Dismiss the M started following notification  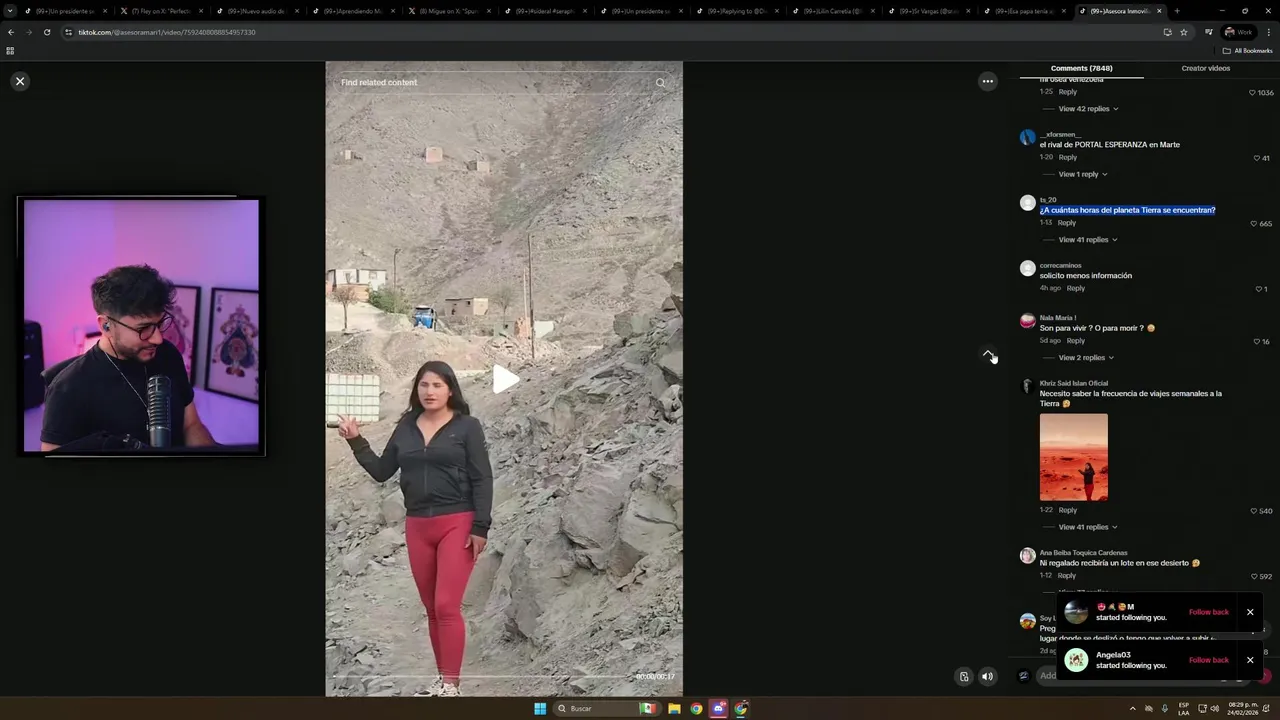click(1250, 612)
